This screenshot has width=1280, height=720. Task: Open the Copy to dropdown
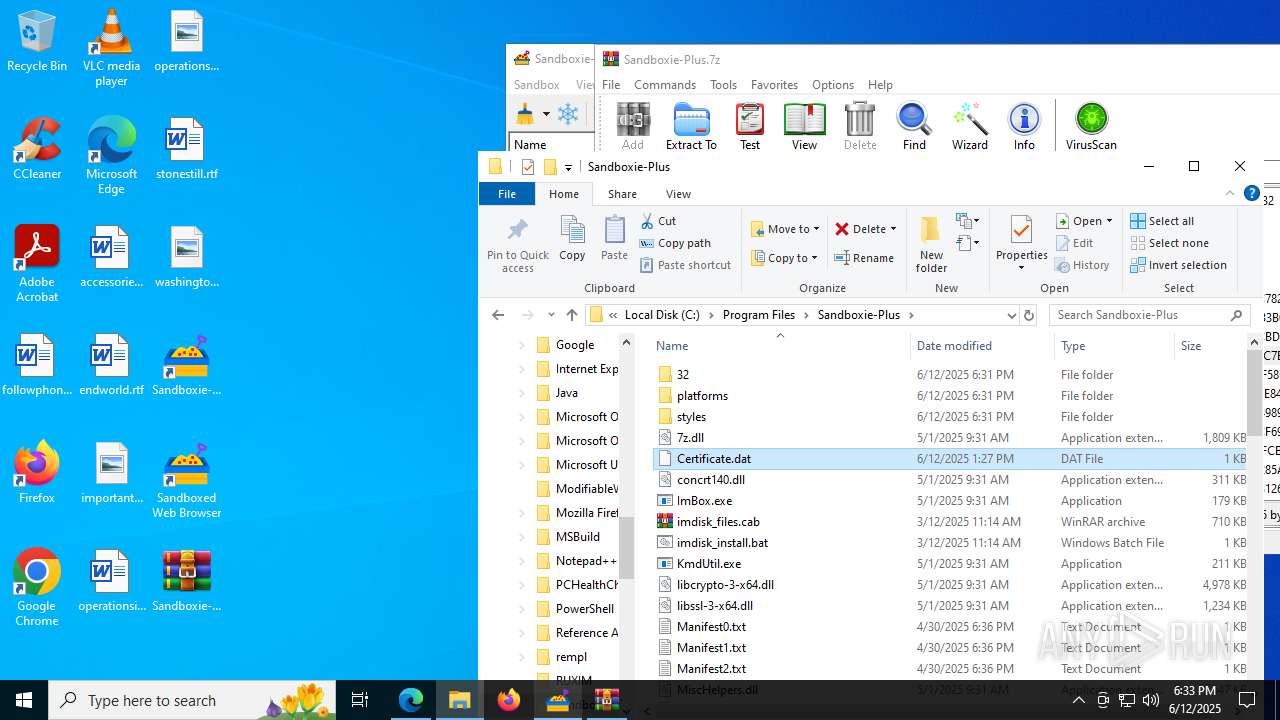point(785,258)
